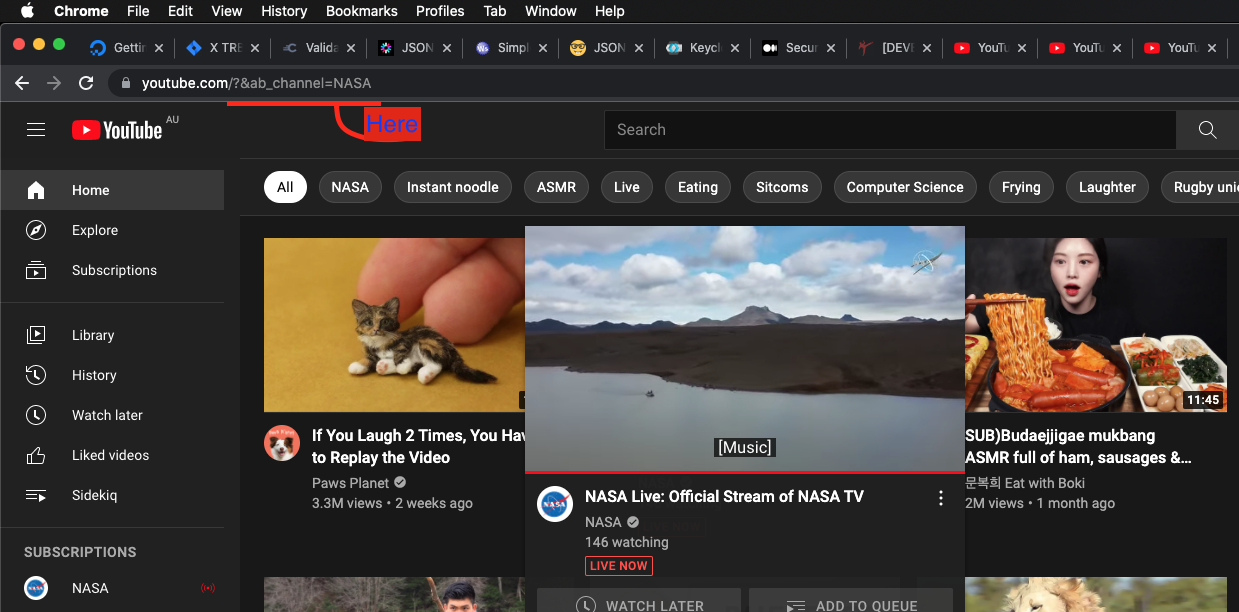Select the Eating filter chip
The width and height of the screenshot is (1239, 612).
coord(698,187)
